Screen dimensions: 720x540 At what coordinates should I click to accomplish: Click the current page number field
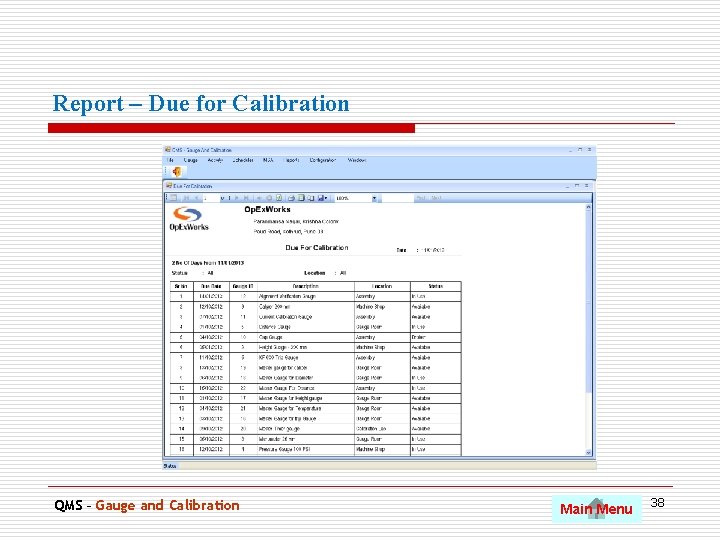(211, 198)
